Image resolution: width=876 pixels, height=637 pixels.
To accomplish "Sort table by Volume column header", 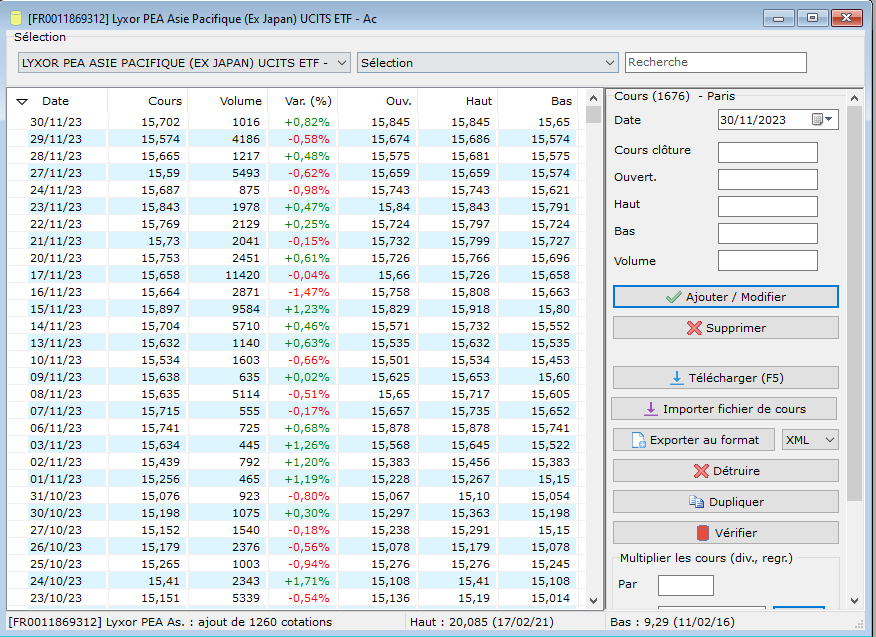I will tap(228, 101).
